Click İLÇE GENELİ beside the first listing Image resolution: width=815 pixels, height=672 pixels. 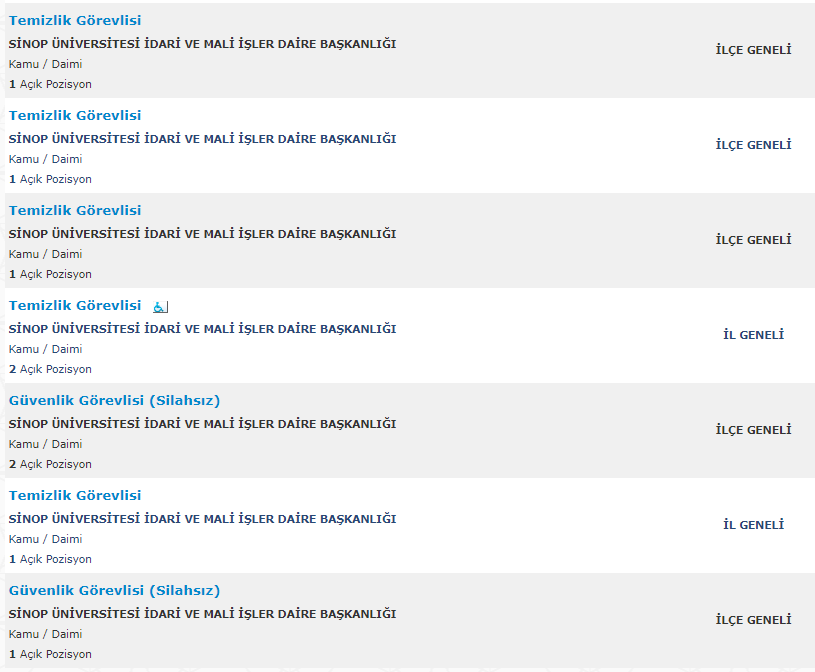tap(753, 50)
